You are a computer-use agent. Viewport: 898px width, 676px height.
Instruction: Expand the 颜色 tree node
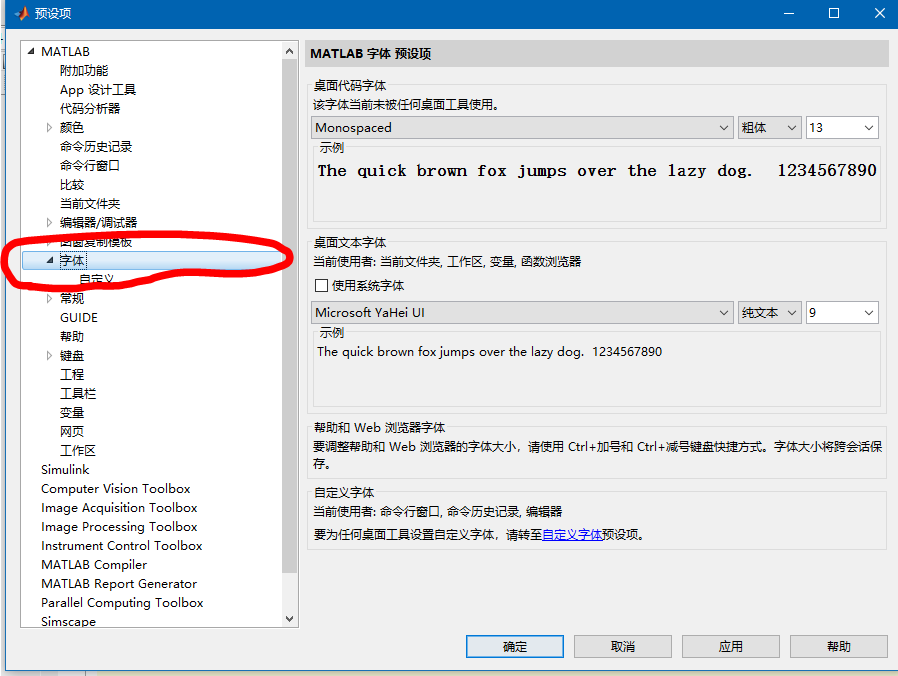(50, 127)
